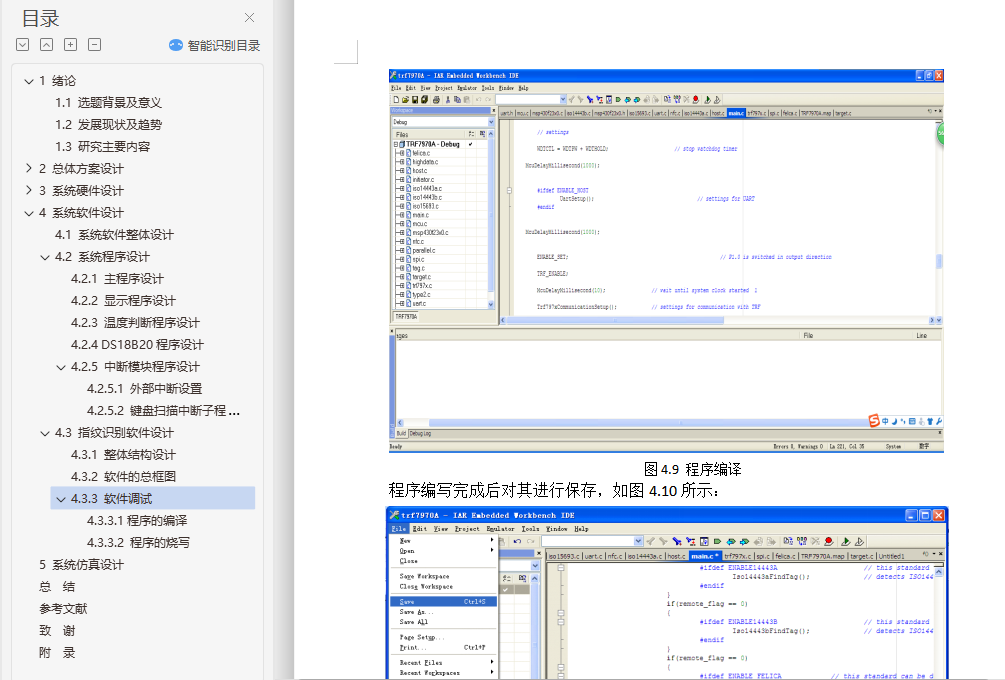
Task: Expand chapter 3 系统硬件设计
Action: pyautogui.click(x=29, y=190)
